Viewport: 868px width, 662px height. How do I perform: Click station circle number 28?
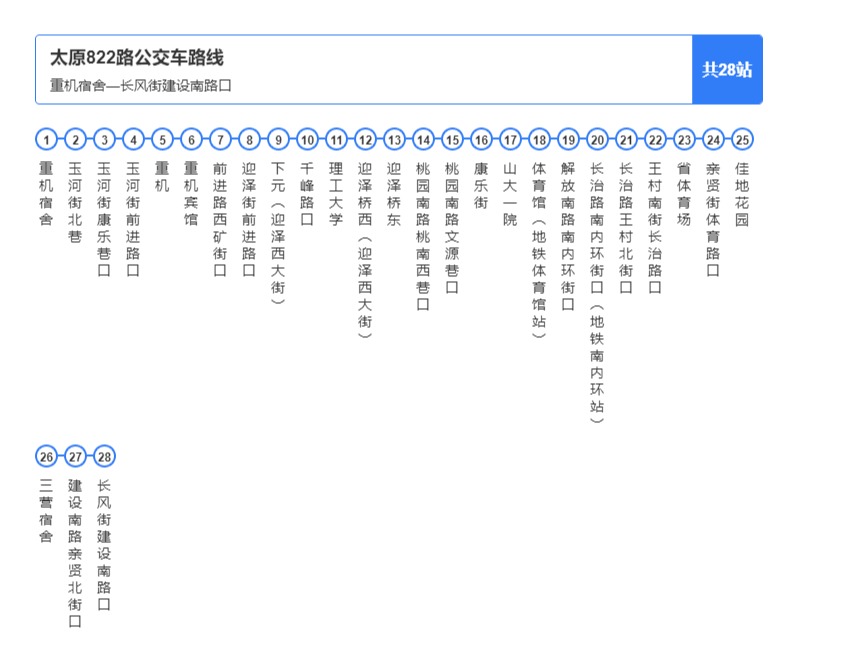[105, 457]
